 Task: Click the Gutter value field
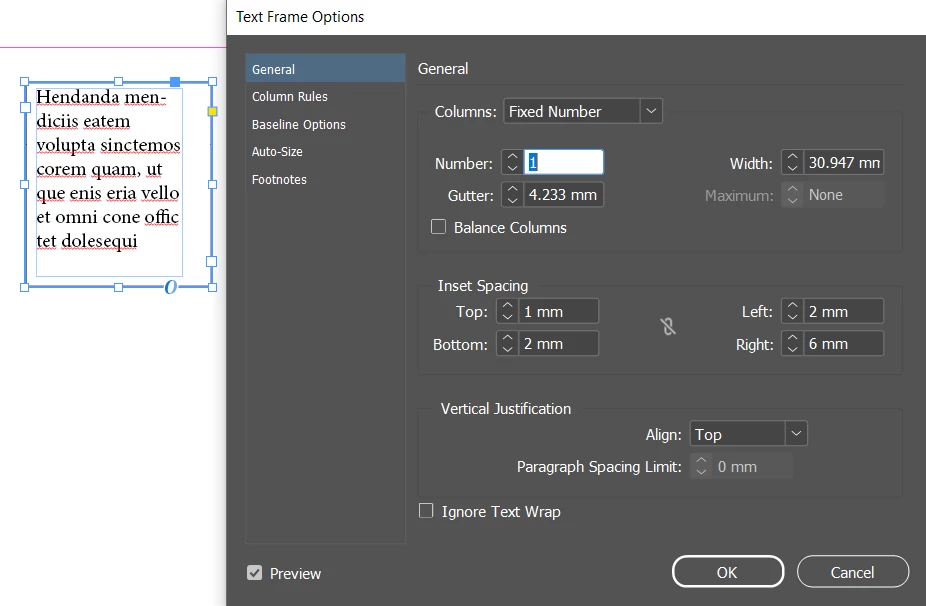tap(563, 195)
